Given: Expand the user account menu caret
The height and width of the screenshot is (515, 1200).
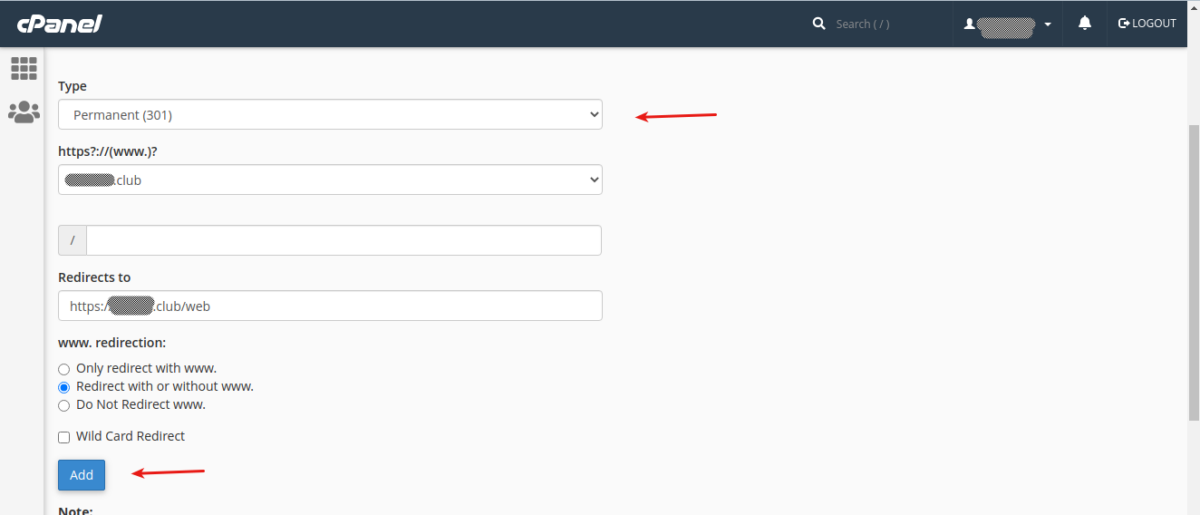Looking at the screenshot, I should 1047,24.
